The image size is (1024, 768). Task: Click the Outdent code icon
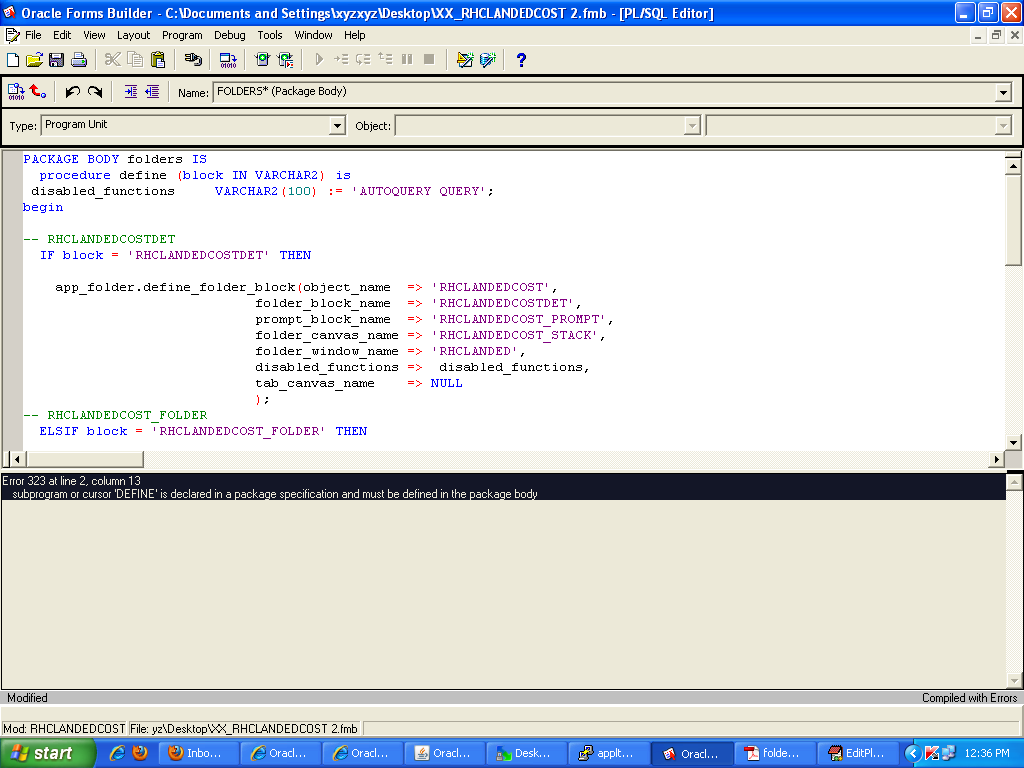152,92
